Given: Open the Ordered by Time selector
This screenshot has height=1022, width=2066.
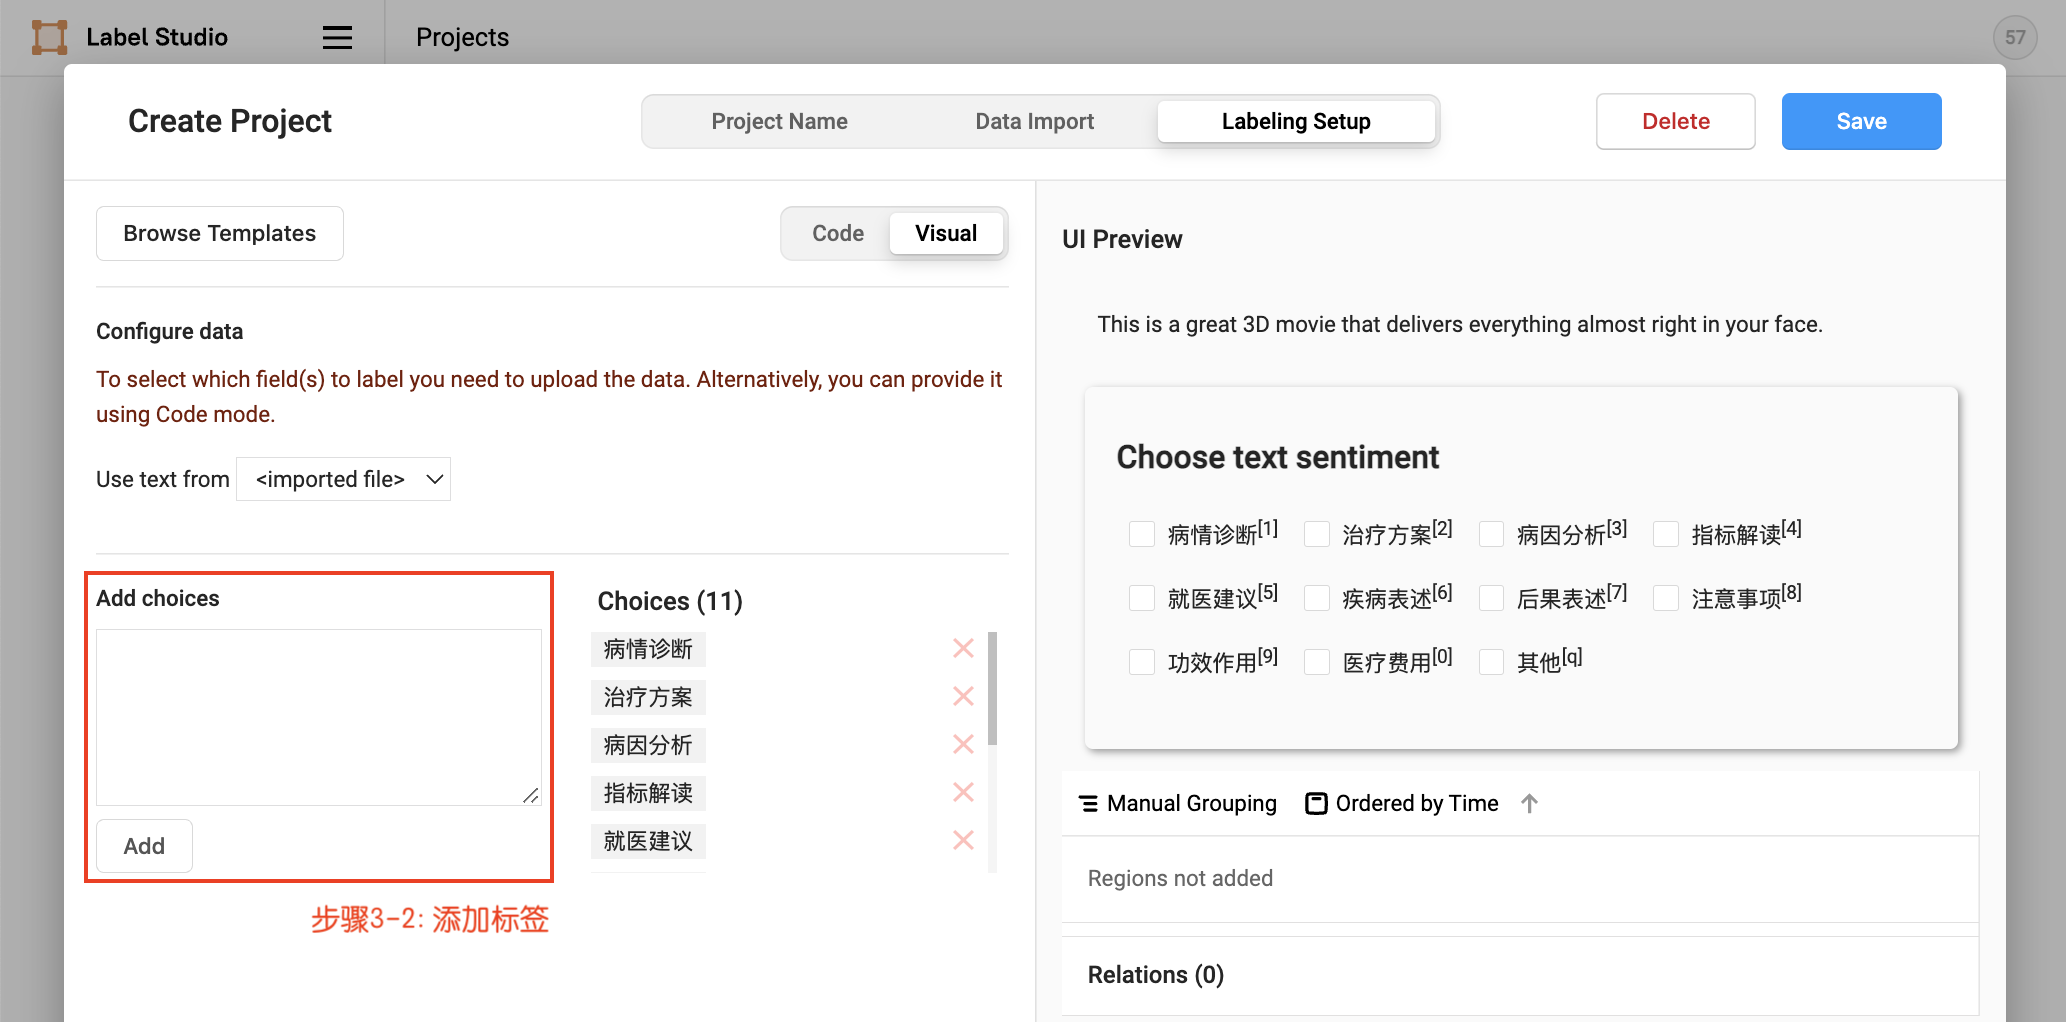Looking at the screenshot, I should pos(1402,803).
